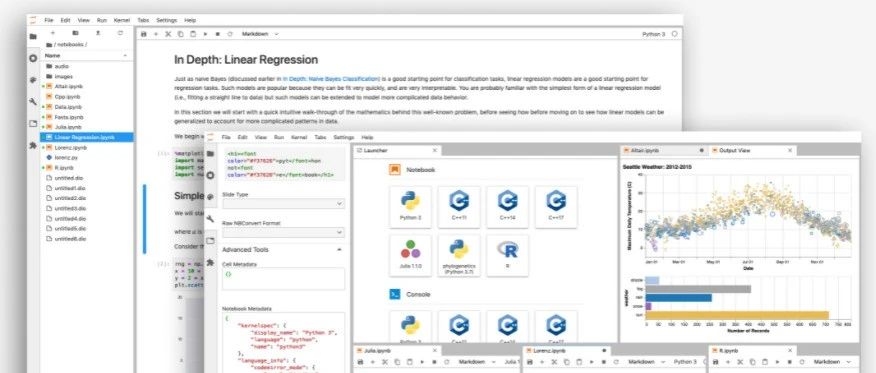Click the refresh file list icon in file browser
The height and width of the screenshot is (373, 876).
point(120,33)
